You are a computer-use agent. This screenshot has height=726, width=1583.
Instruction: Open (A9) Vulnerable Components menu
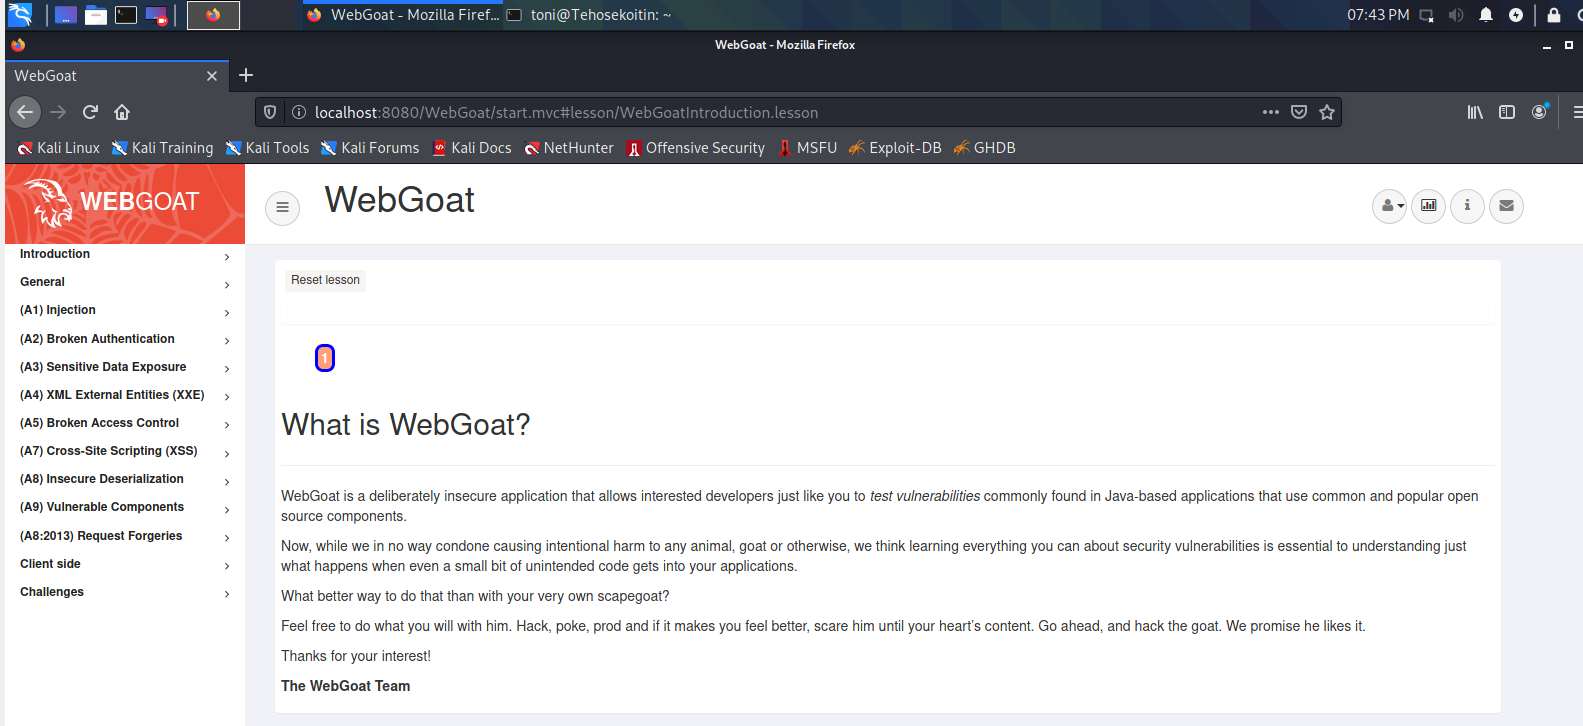pos(125,508)
